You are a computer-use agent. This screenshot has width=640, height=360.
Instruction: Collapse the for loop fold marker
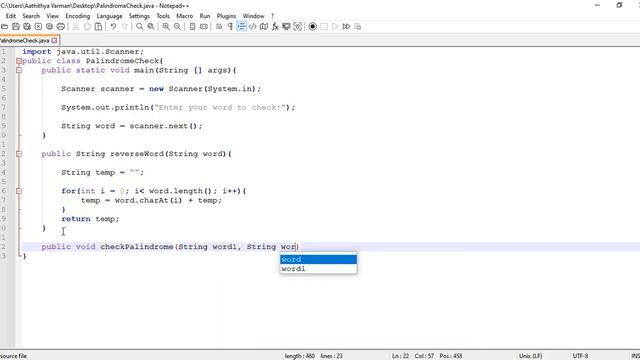point(19,191)
